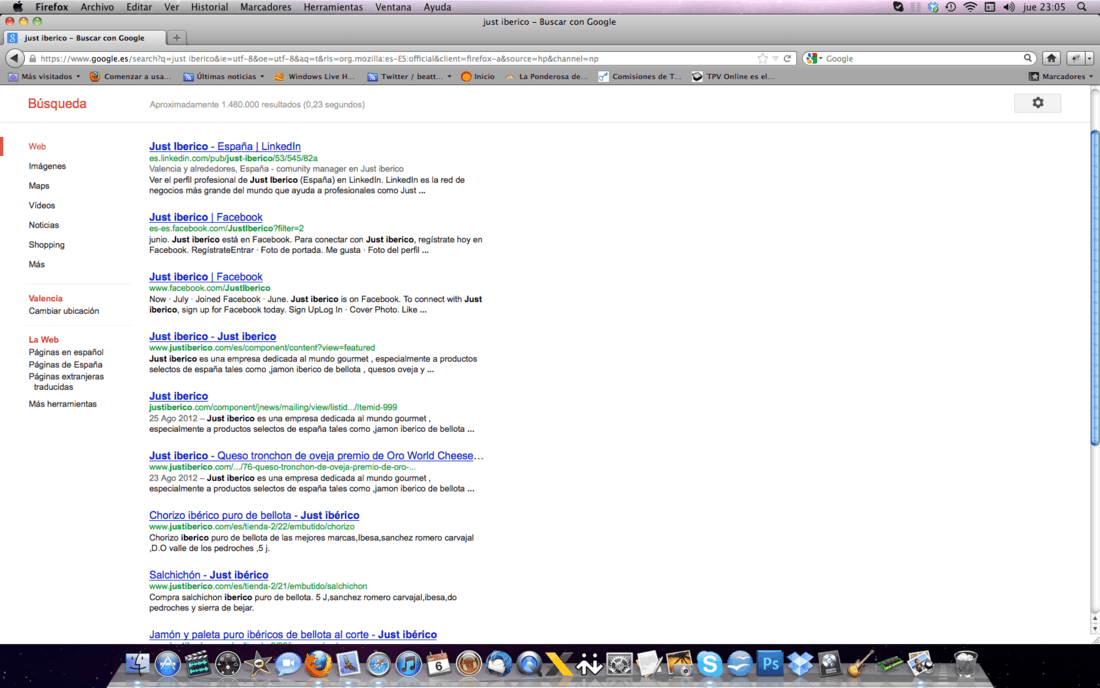Open the TPV Online es el... bookmark
Image resolution: width=1100 pixels, height=688 pixels.
pos(733,76)
